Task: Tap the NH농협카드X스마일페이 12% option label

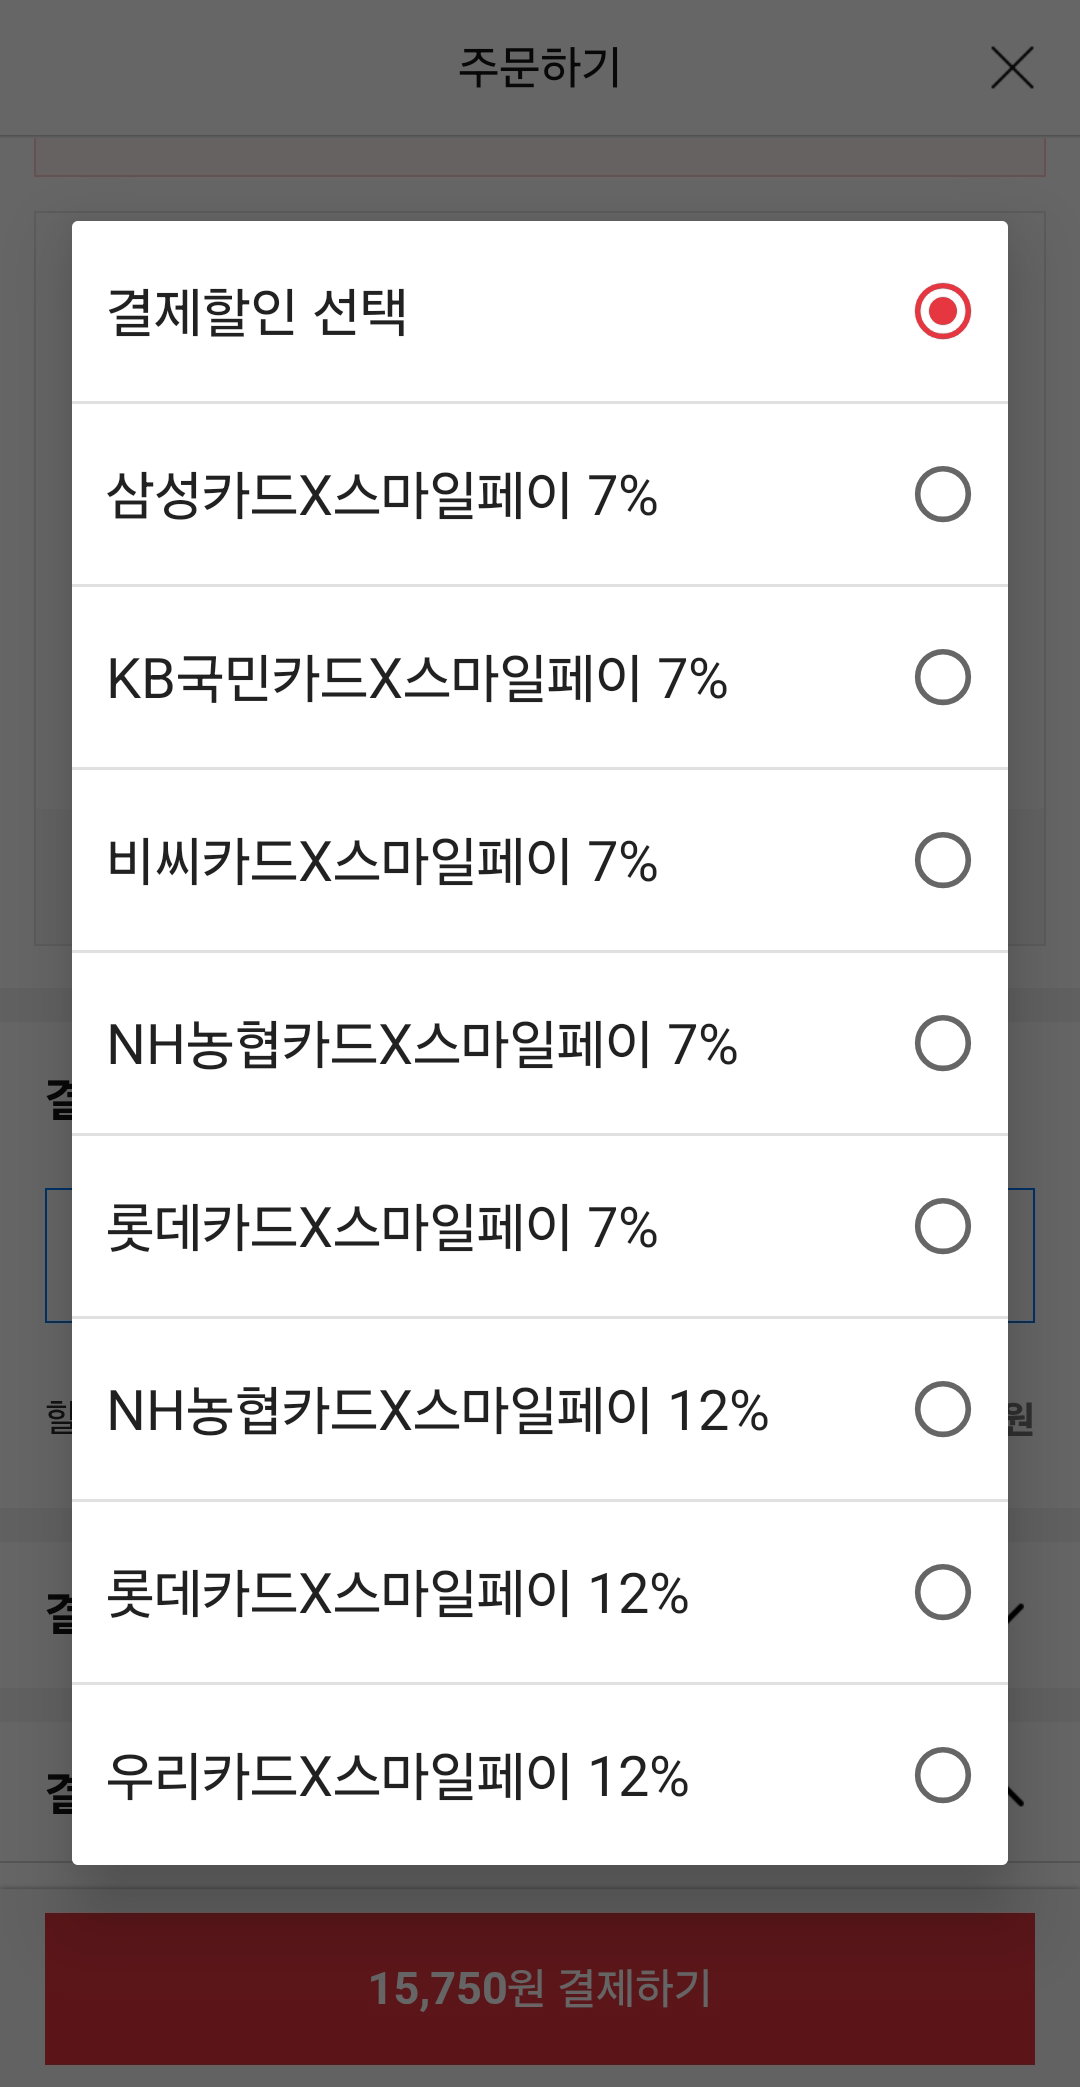Action: [x=437, y=1410]
